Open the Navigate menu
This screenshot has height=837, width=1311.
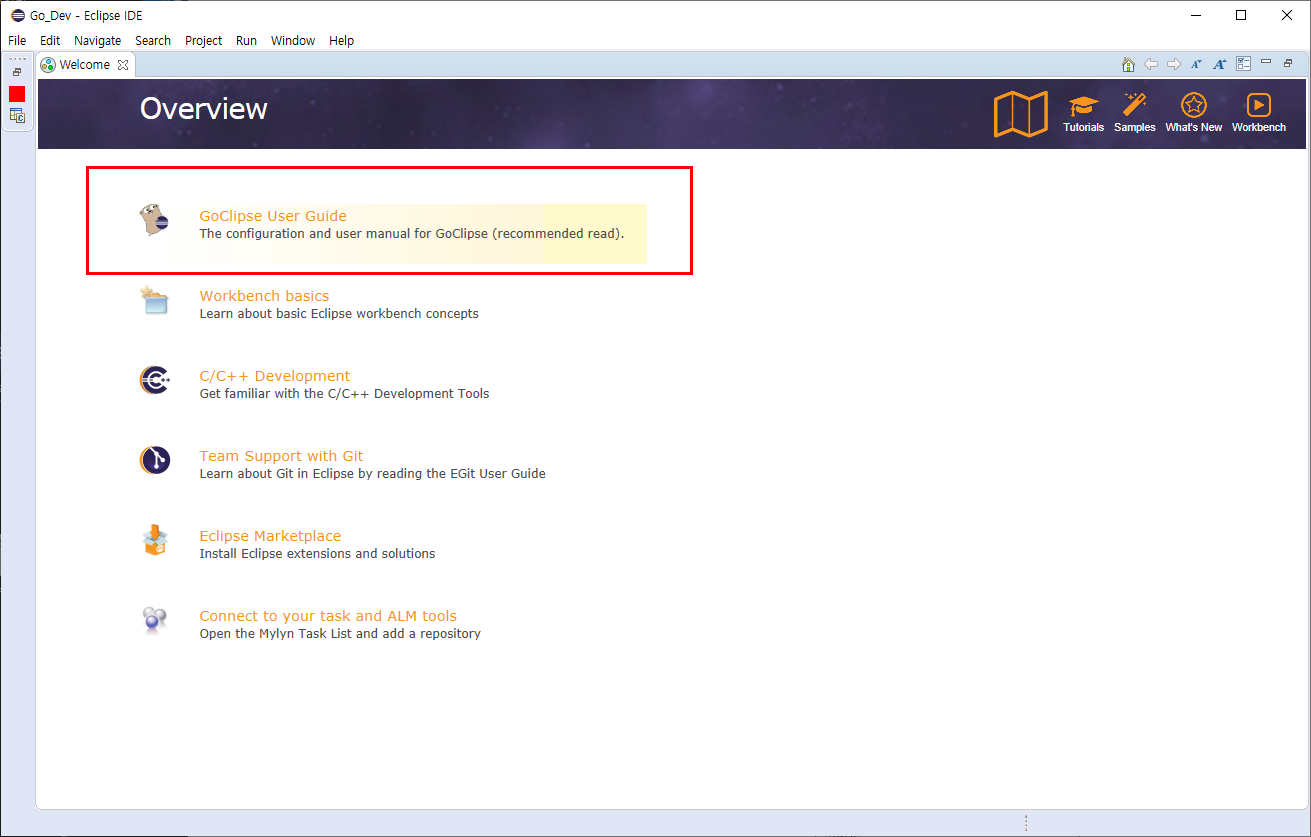tap(98, 41)
